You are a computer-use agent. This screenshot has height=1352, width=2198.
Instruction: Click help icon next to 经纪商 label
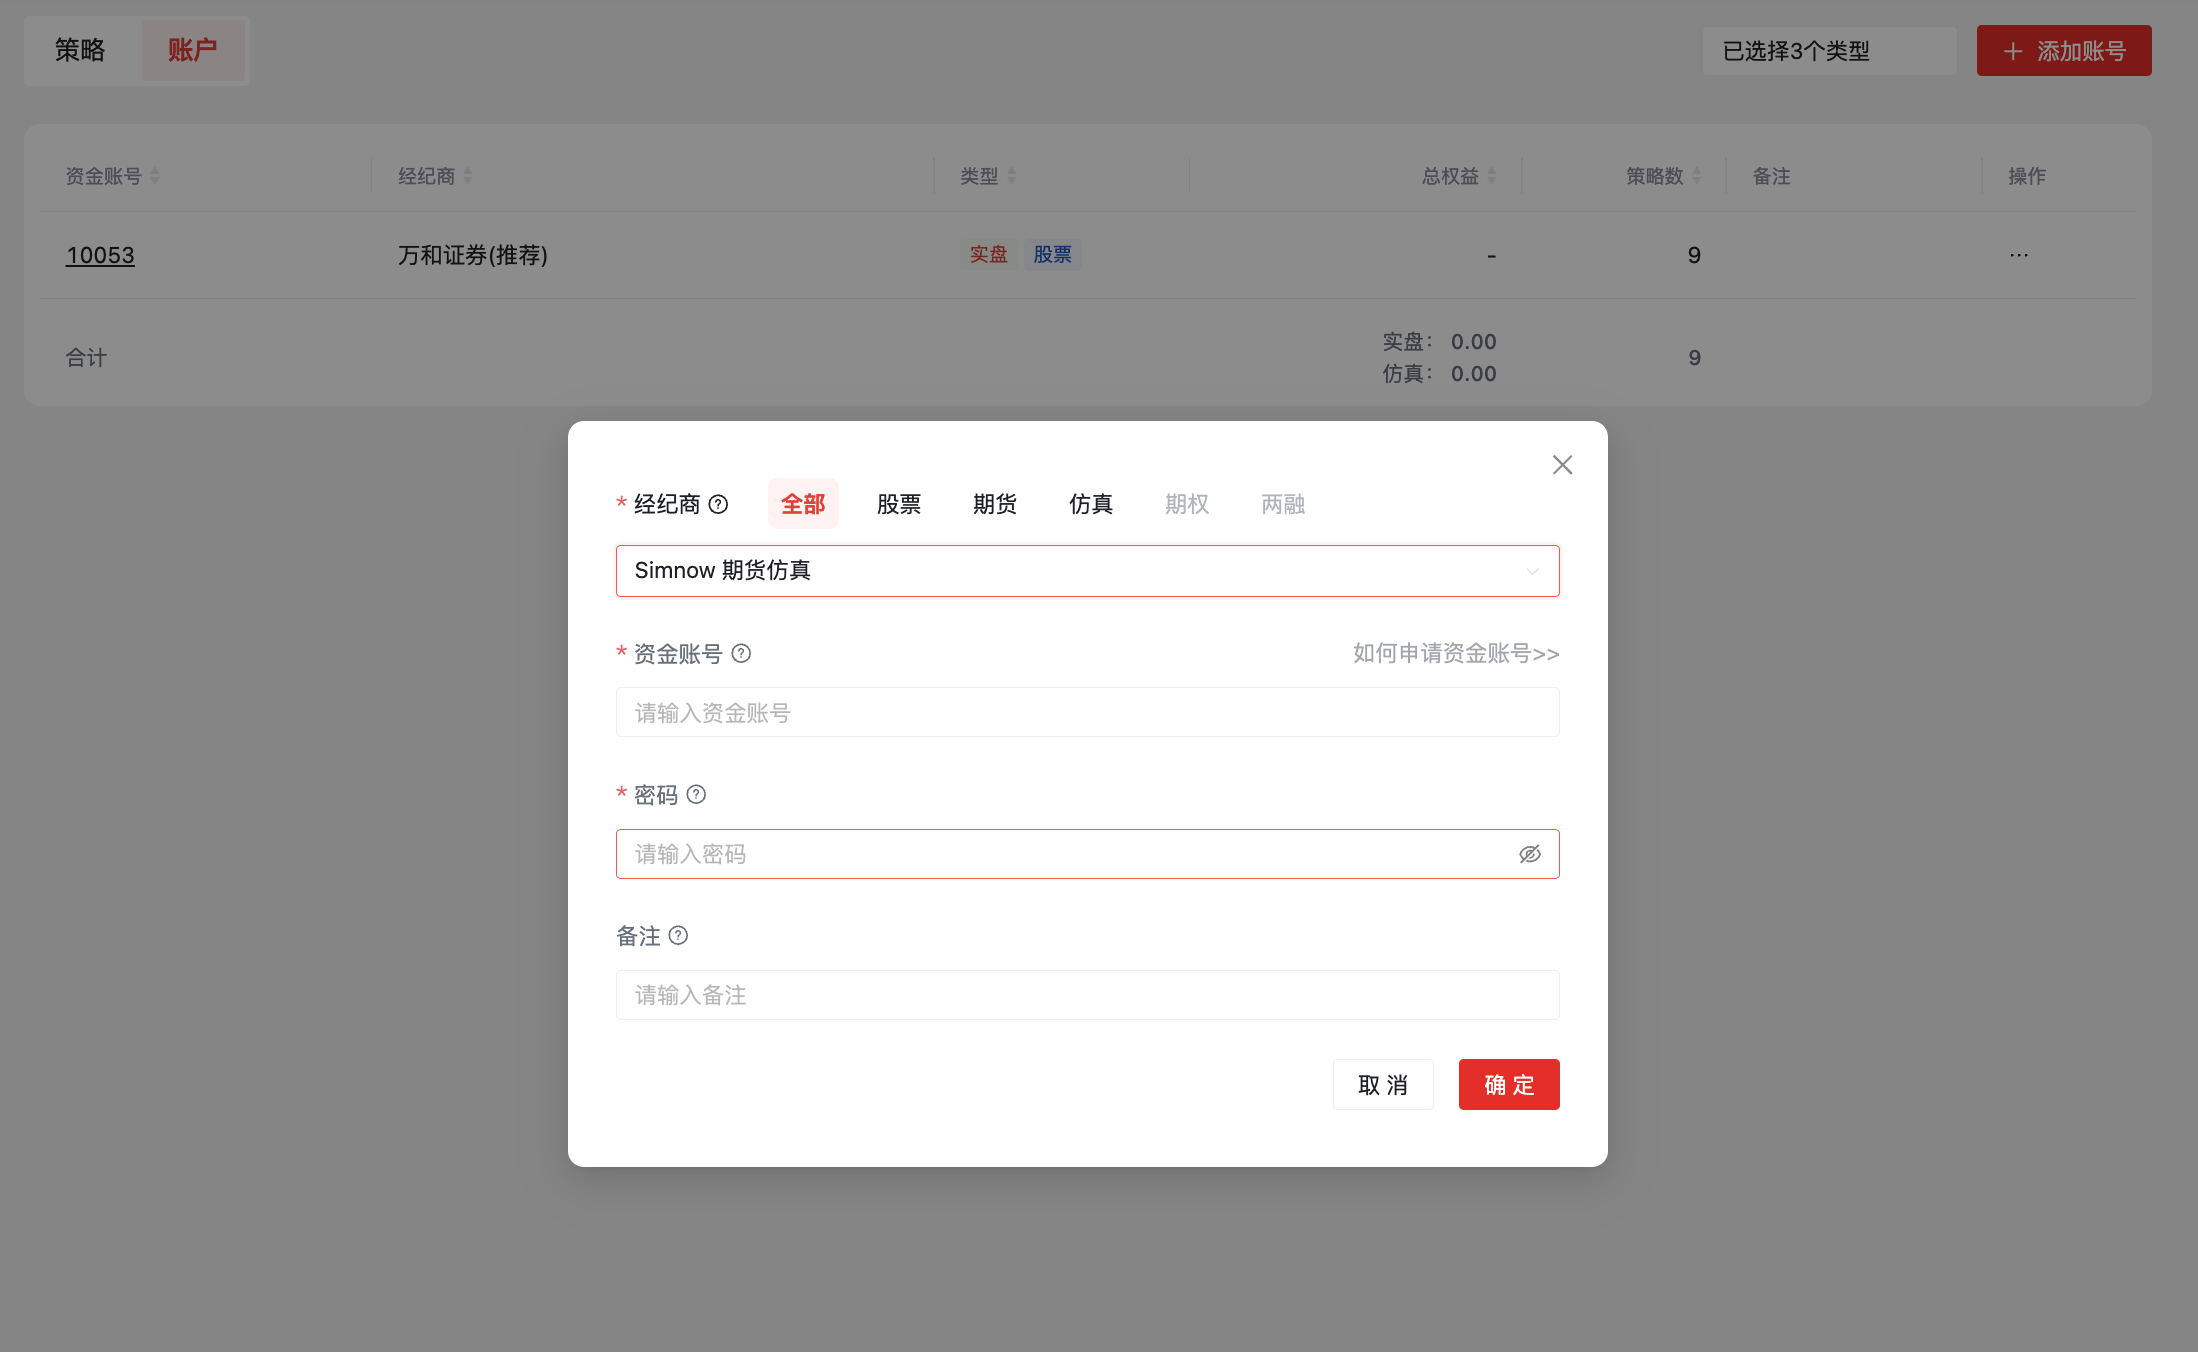click(718, 504)
